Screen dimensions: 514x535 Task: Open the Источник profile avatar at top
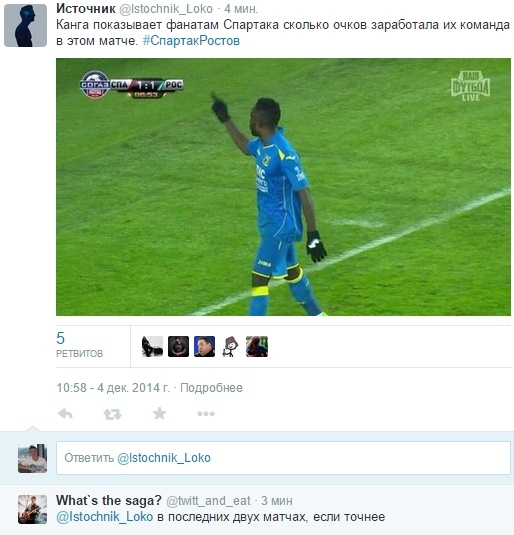[x=25, y=26]
